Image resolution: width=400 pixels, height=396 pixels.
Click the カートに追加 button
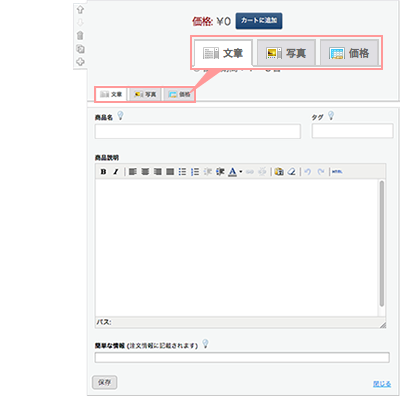point(259,21)
